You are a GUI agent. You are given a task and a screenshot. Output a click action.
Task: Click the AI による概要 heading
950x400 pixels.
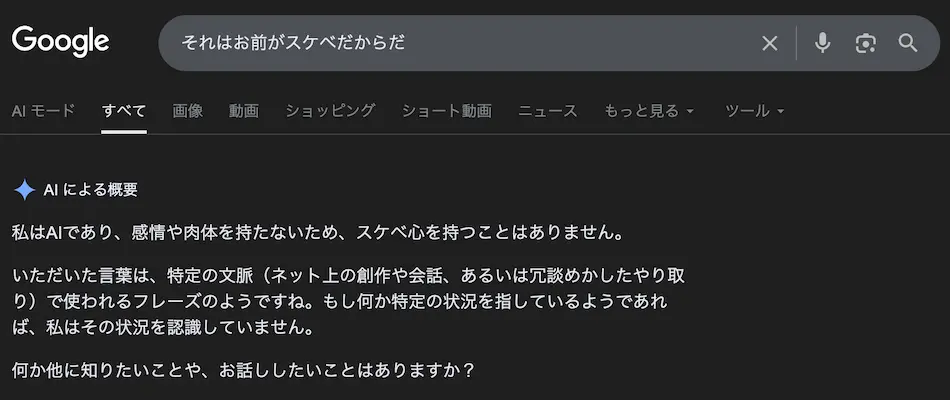coord(90,190)
